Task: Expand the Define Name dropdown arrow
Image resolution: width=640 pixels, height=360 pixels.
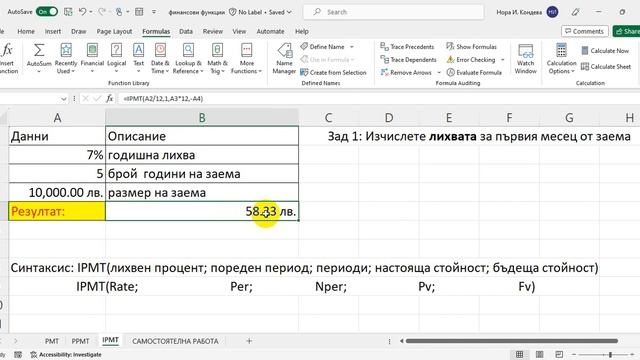Action: pyautogui.click(x=351, y=47)
